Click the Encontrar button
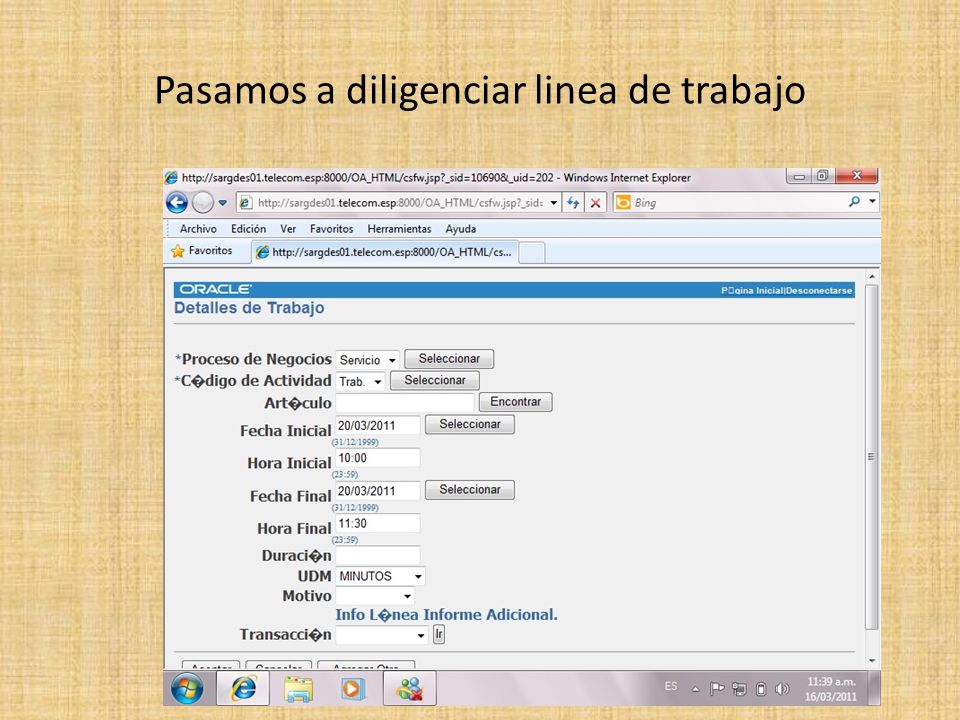This screenshot has width=960, height=720. pos(516,402)
